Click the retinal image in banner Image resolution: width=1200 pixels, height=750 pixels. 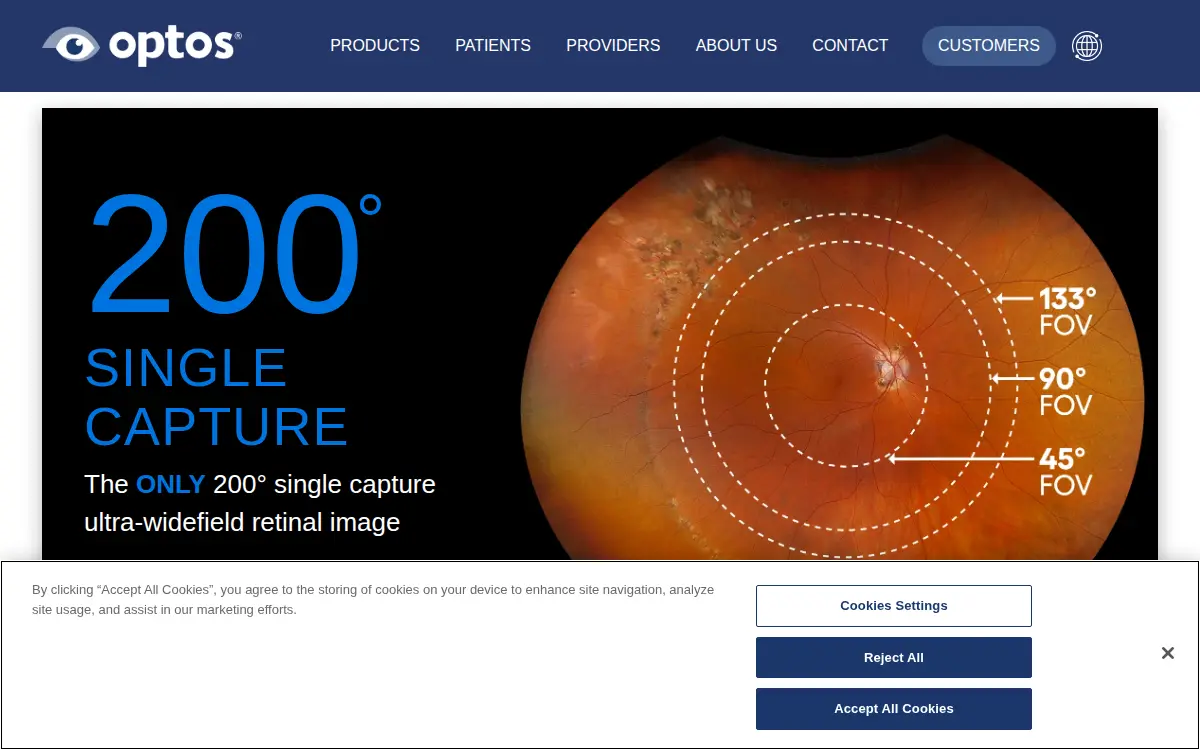click(832, 345)
